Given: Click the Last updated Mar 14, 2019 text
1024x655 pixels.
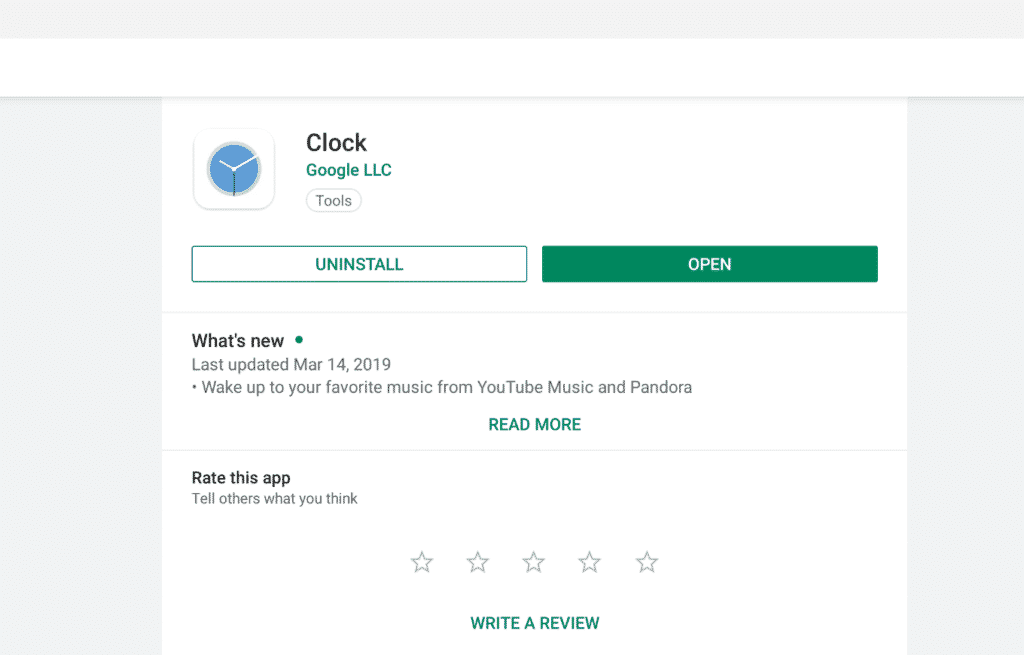Looking at the screenshot, I should 290,364.
